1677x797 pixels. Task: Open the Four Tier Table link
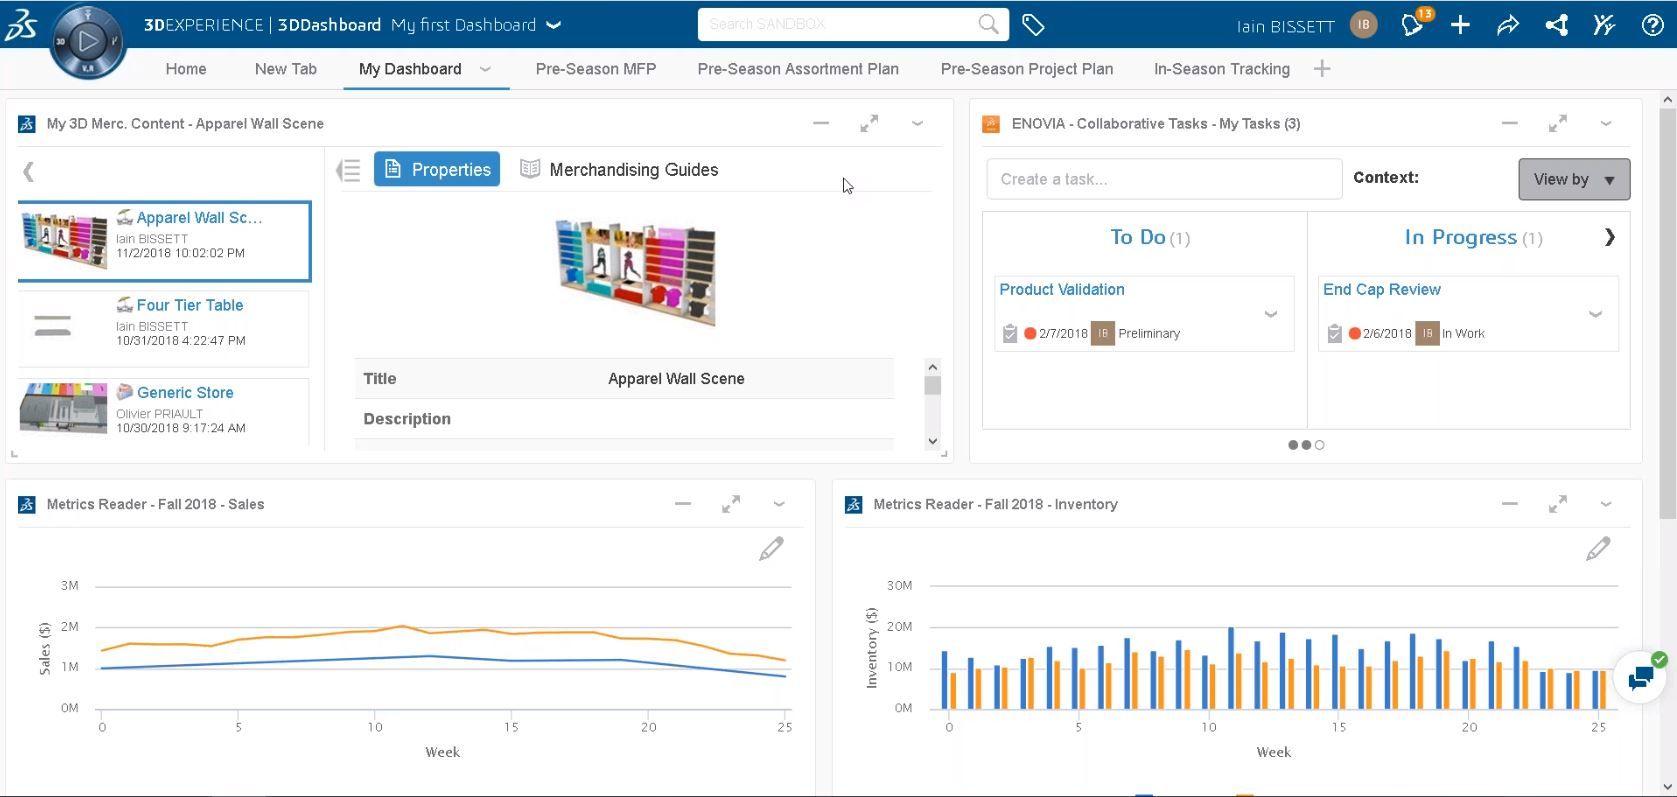point(189,305)
